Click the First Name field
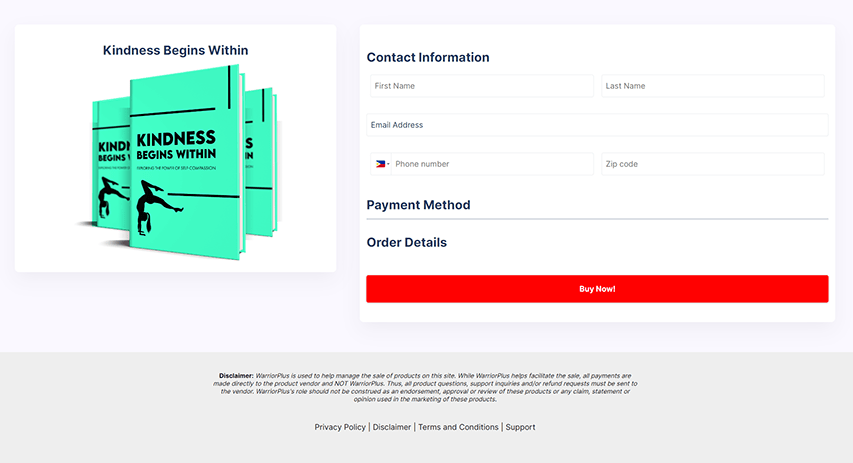The width and height of the screenshot is (853, 463). tap(481, 86)
